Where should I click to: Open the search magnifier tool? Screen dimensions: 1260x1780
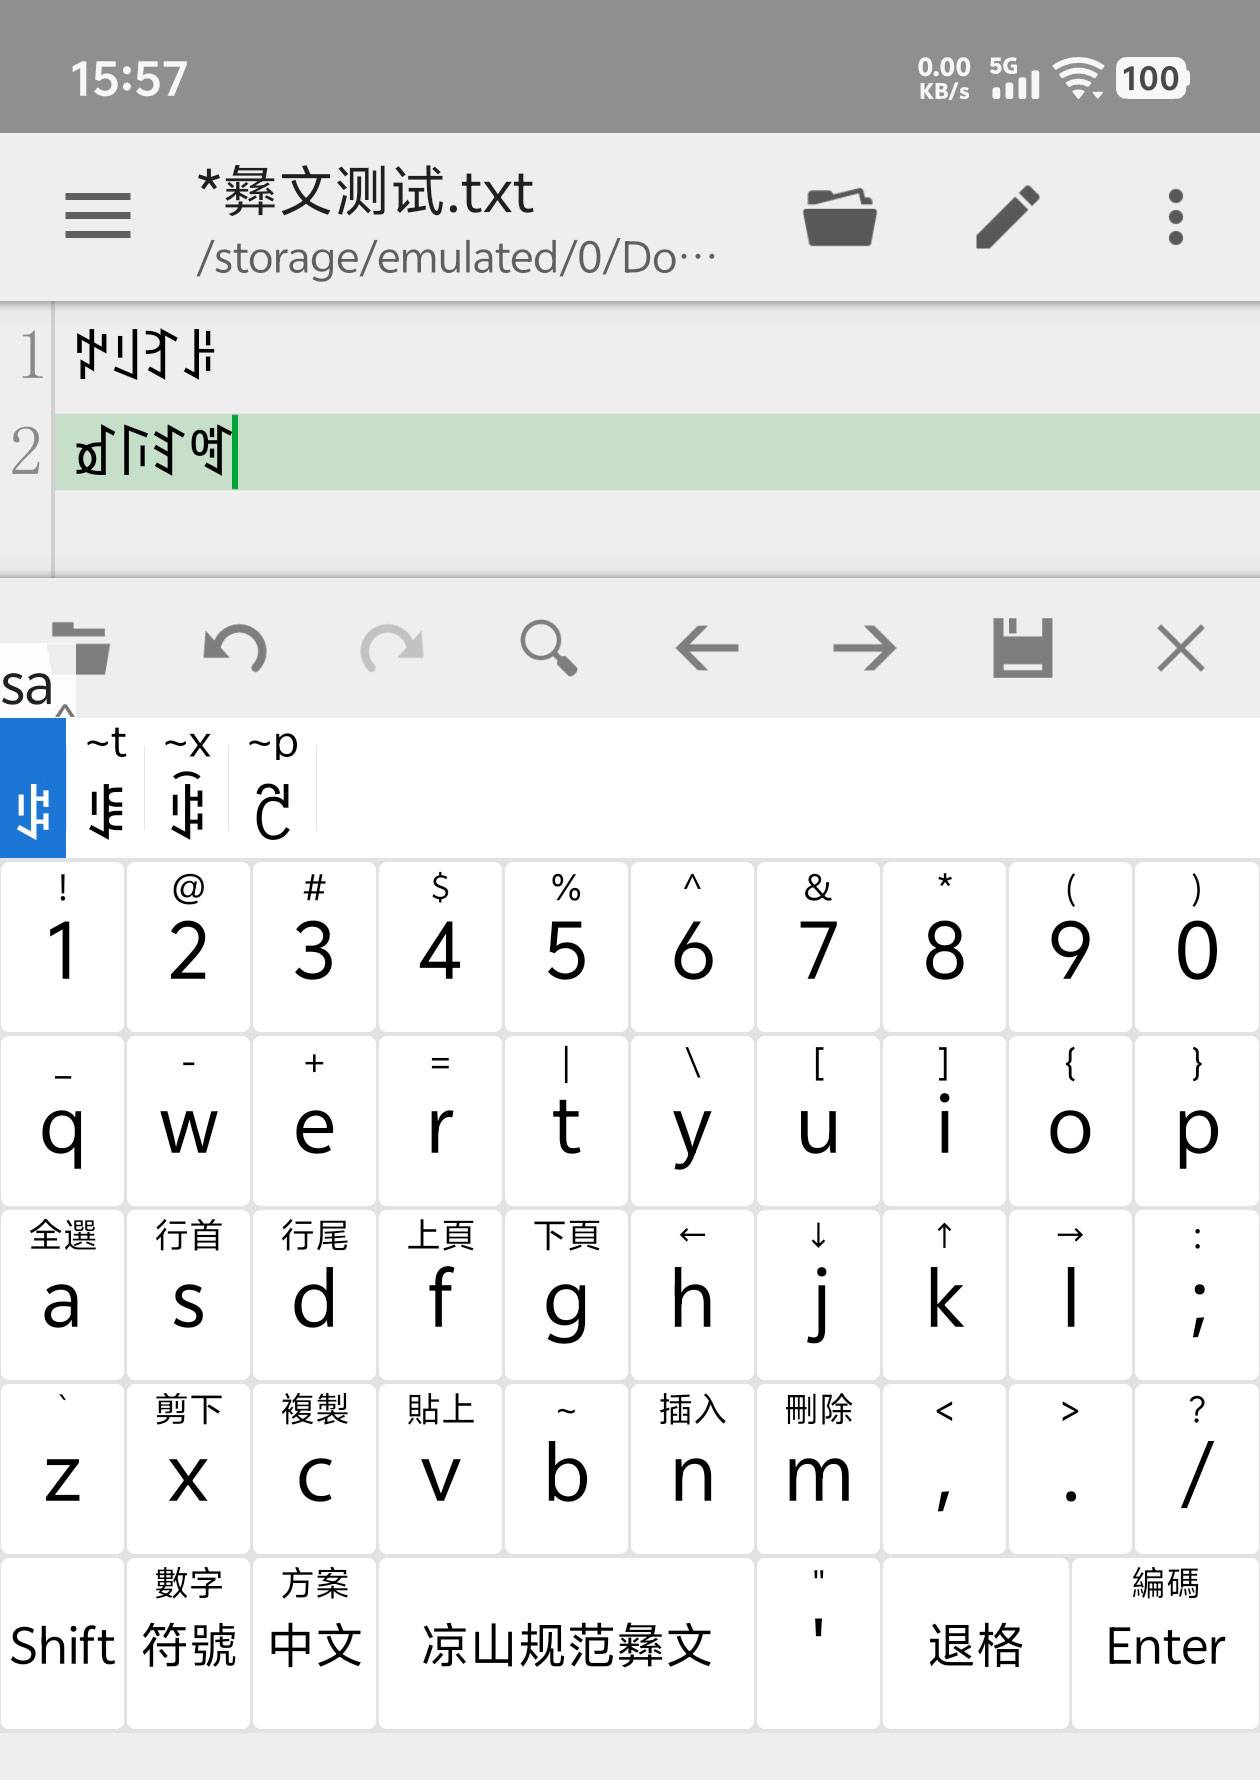pos(549,649)
